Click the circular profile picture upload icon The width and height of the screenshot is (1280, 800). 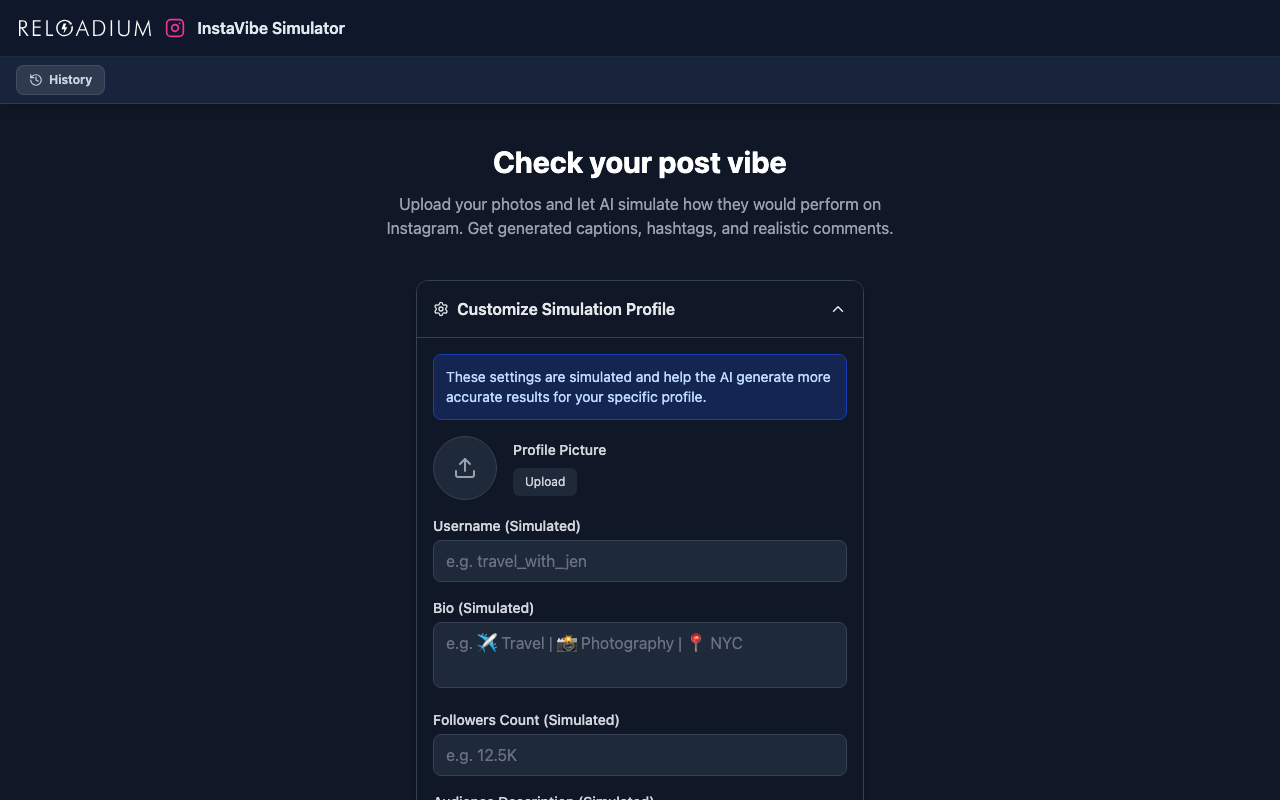tap(465, 468)
